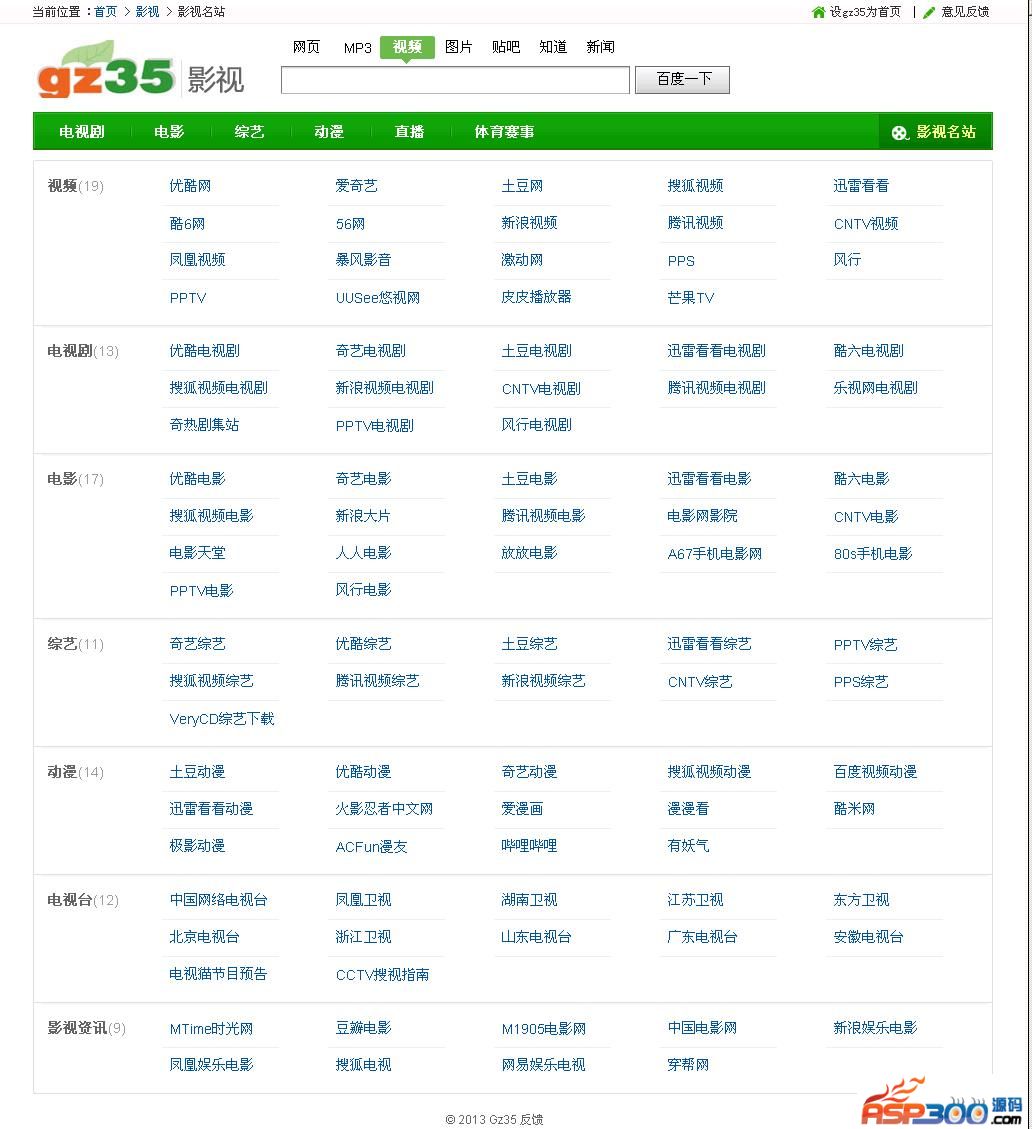Select the 网页 search tab
The image size is (1032, 1129).
[306, 47]
